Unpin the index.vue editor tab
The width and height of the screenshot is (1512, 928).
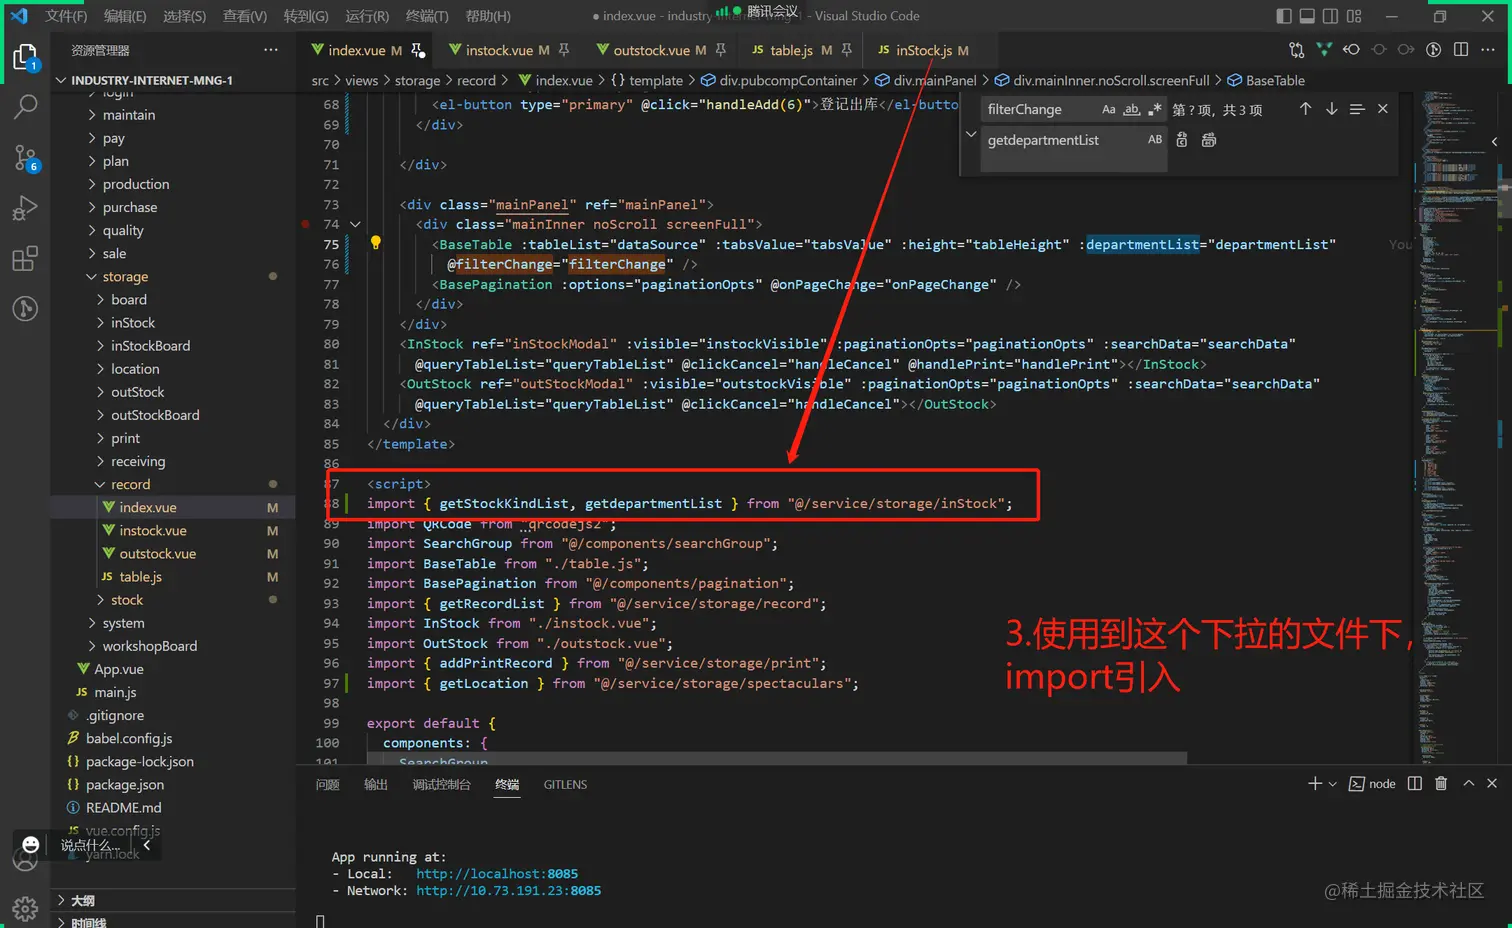point(417,50)
